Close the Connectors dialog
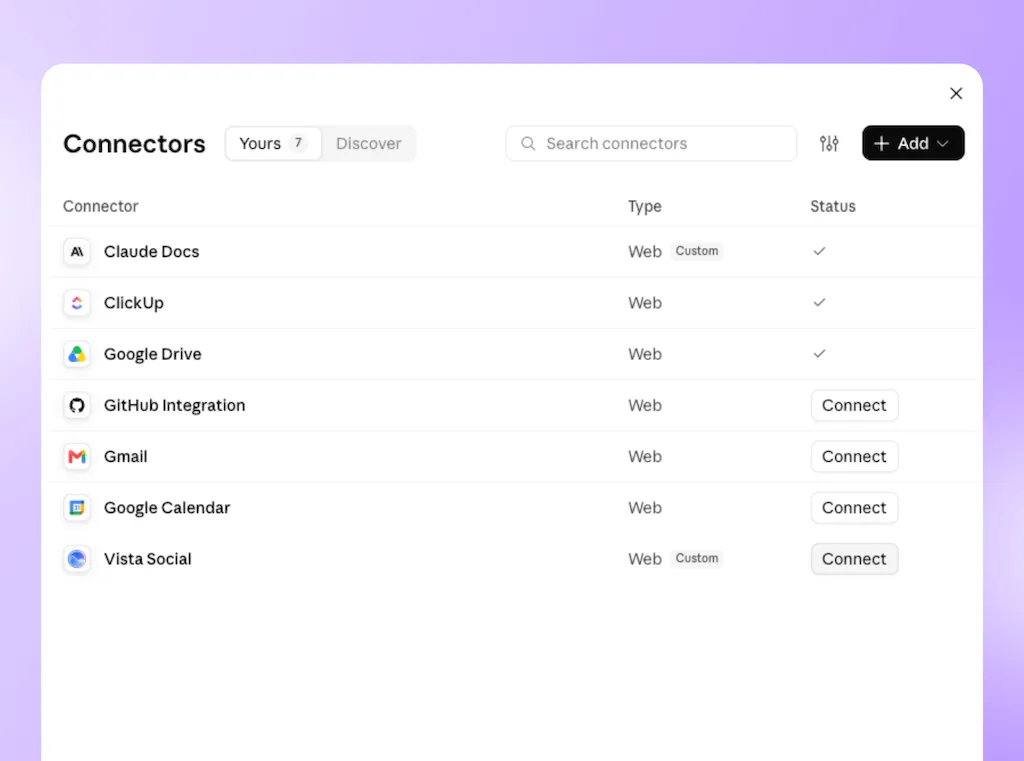The height and width of the screenshot is (761, 1024). 956,93
